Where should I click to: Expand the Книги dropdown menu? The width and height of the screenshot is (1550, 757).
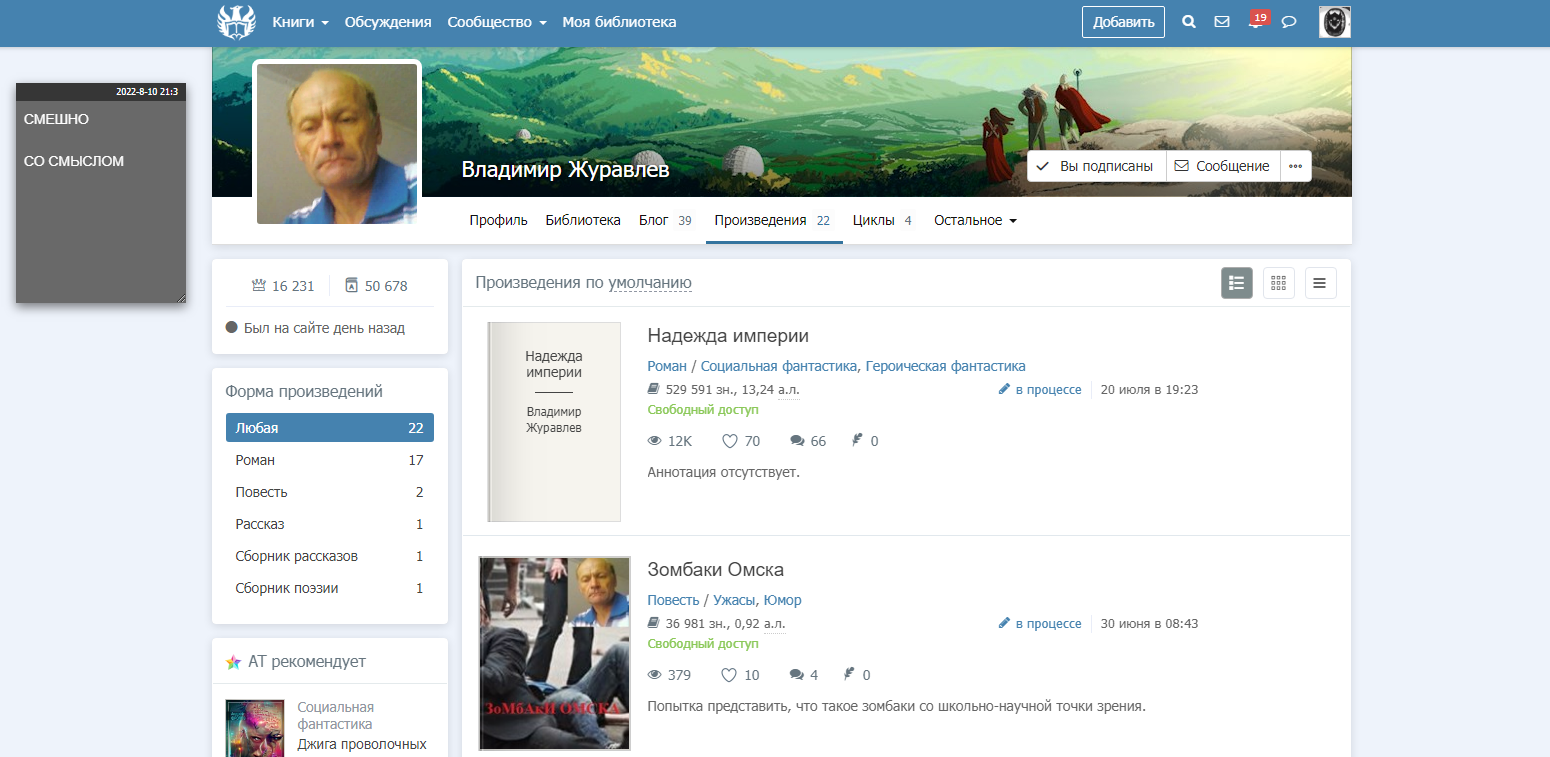[x=300, y=22]
